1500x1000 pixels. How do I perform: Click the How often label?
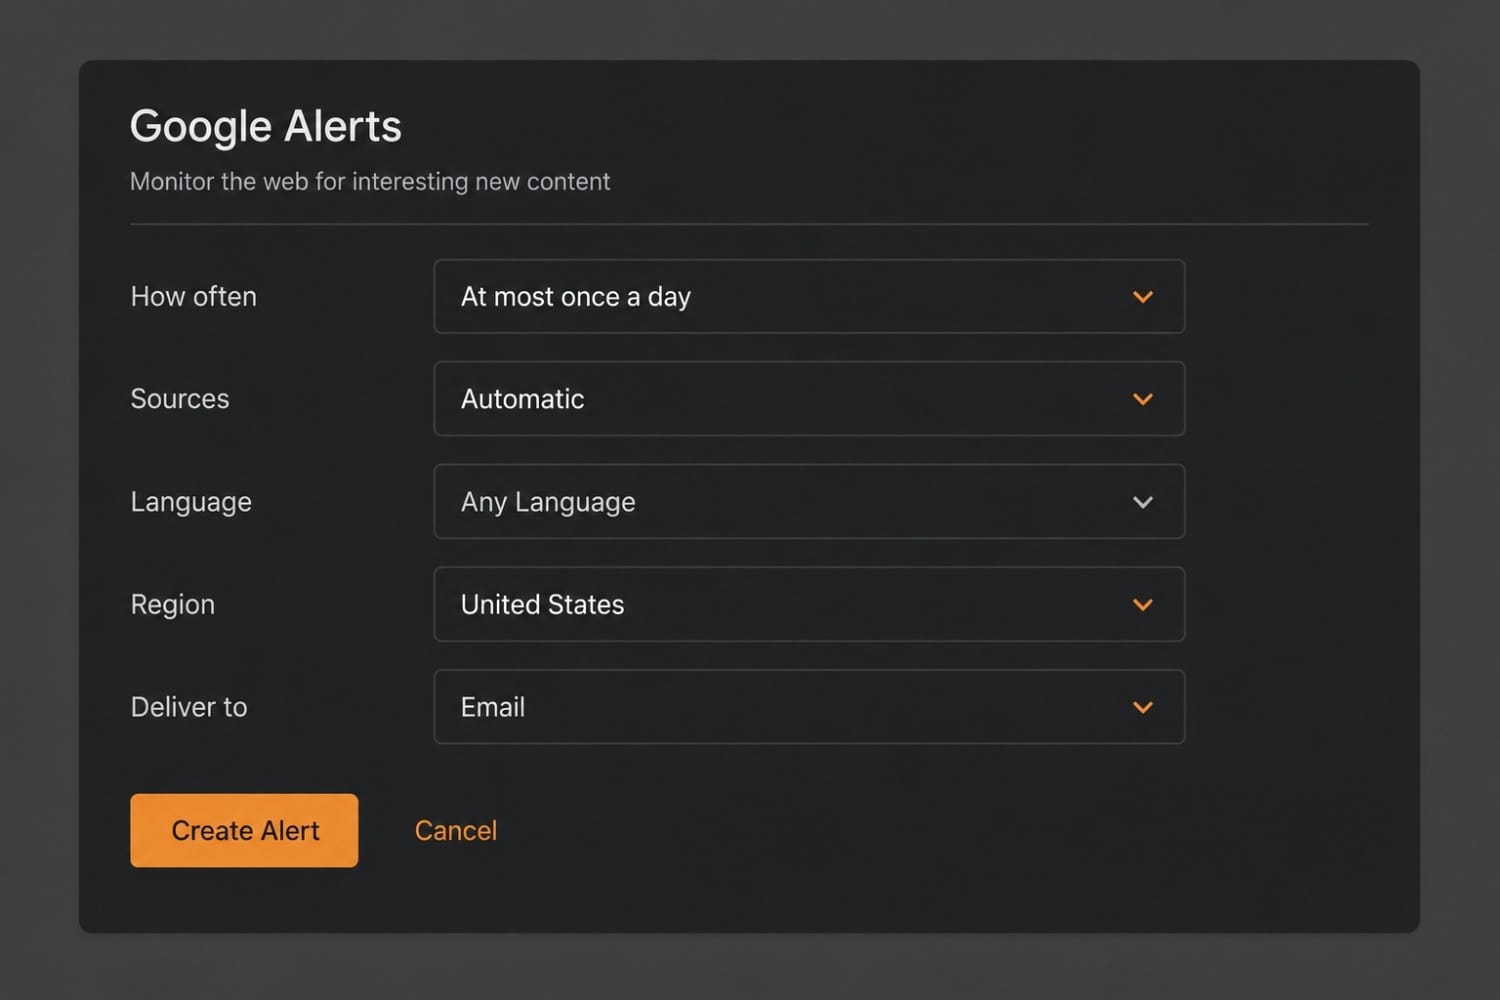point(194,296)
